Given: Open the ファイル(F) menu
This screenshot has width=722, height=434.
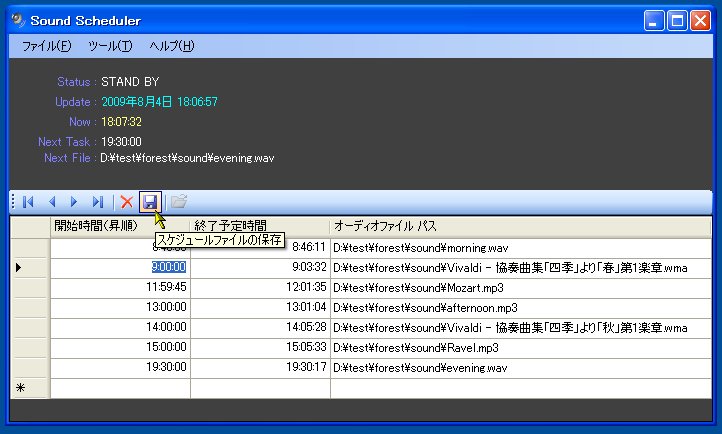Looking at the screenshot, I should [x=47, y=46].
